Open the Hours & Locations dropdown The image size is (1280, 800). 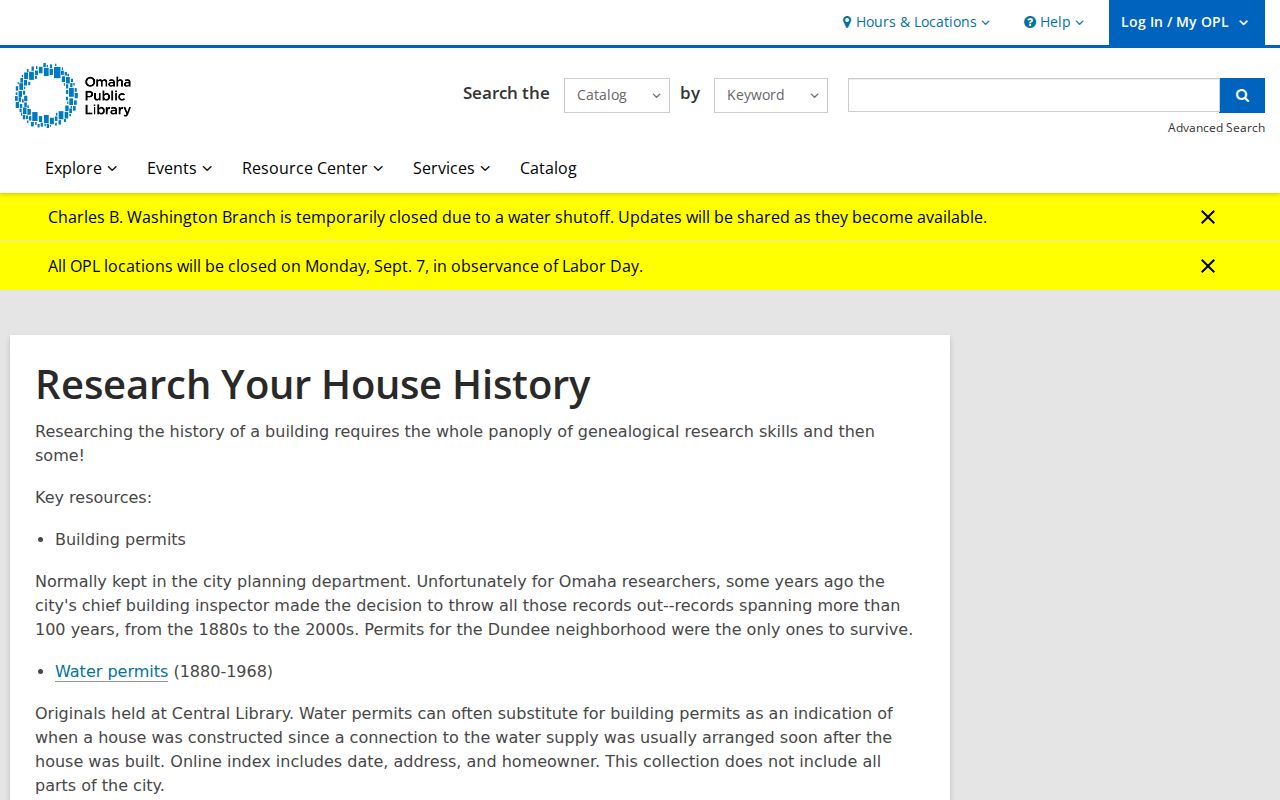(916, 22)
